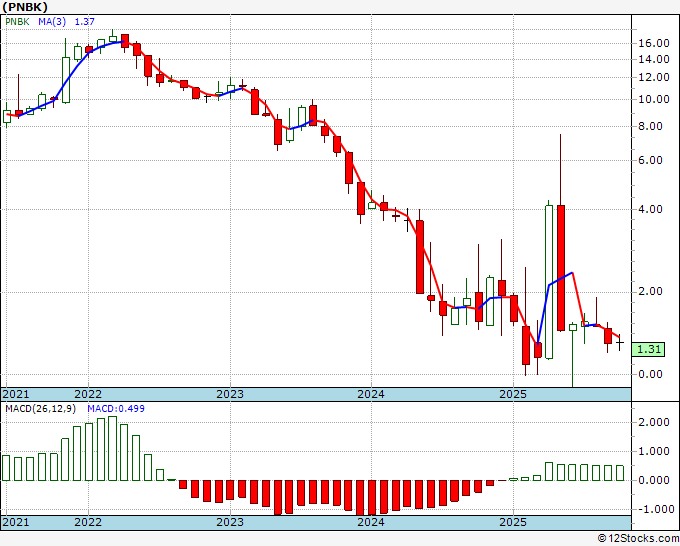Click the 2.00 price axis label
The height and width of the screenshot is (546, 680).
[x=651, y=291]
